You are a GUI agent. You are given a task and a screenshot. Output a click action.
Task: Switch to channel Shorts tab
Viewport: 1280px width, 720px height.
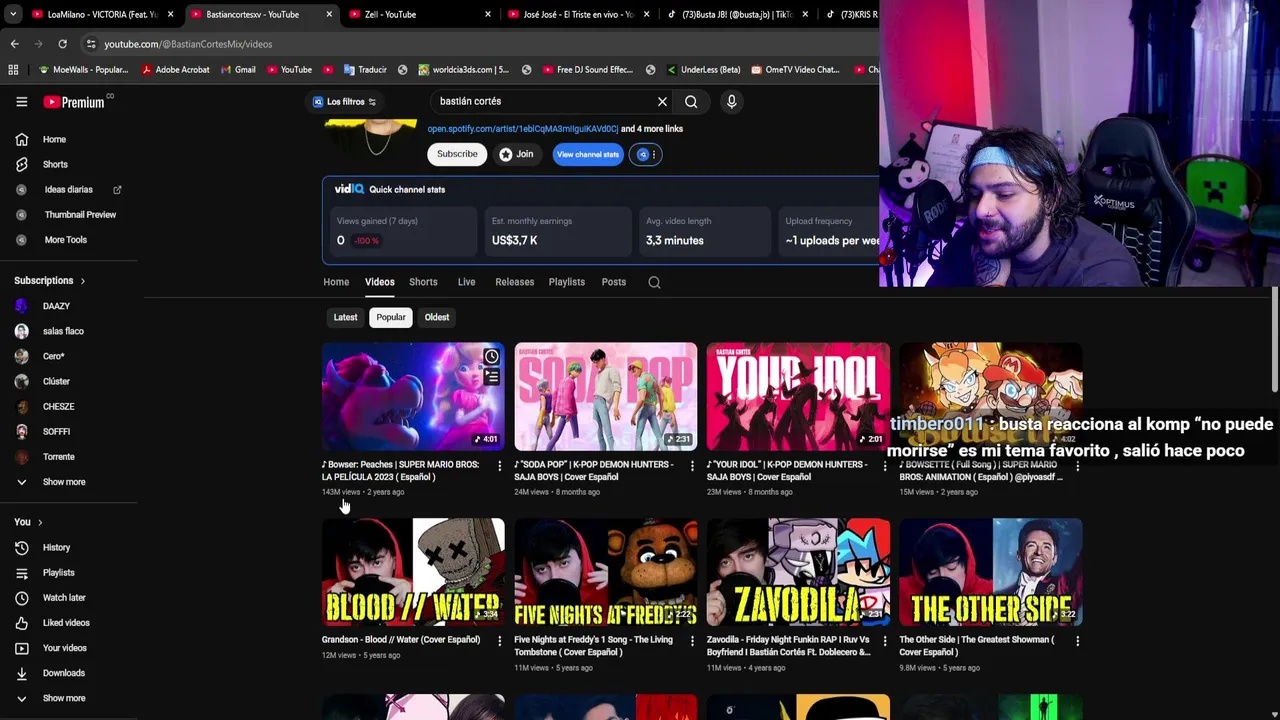pyautogui.click(x=423, y=282)
